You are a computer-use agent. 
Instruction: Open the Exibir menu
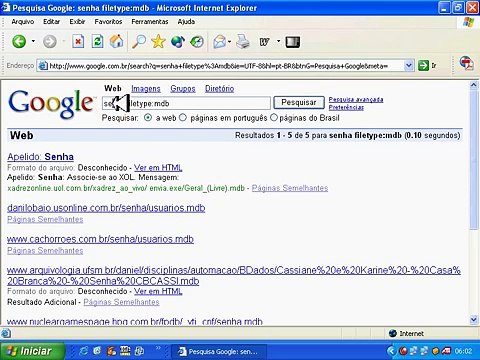pyautogui.click(x=77, y=22)
